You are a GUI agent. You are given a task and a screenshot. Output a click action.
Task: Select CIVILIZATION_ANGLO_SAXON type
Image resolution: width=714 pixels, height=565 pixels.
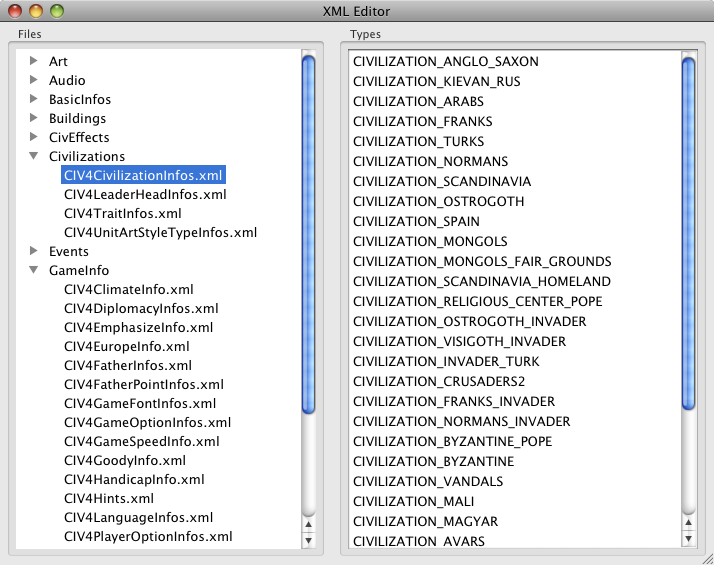click(446, 61)
